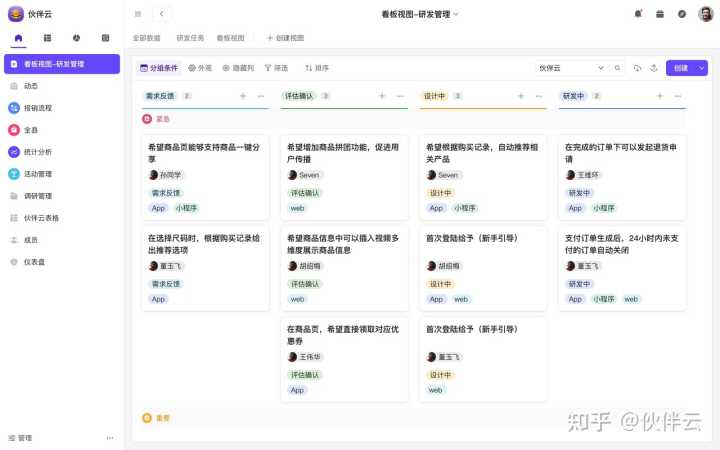Screen dimensions: 720x450
Task: Collapse the 设计中 column with minus
Action: (x=539, y=96)
